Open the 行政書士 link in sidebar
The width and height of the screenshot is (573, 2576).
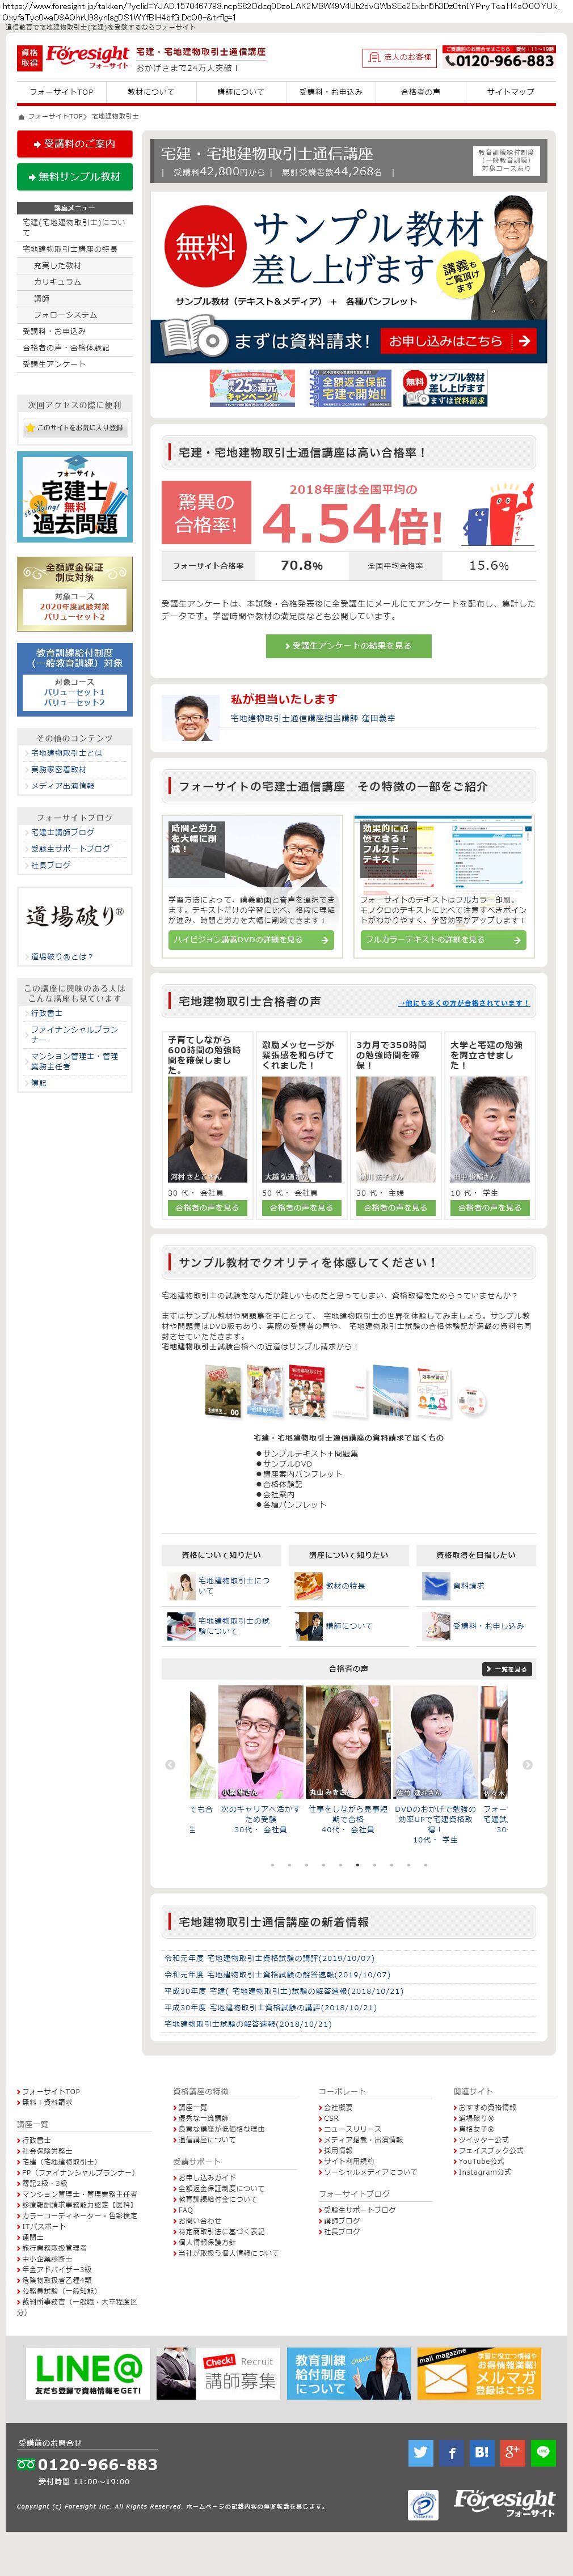46,1013
